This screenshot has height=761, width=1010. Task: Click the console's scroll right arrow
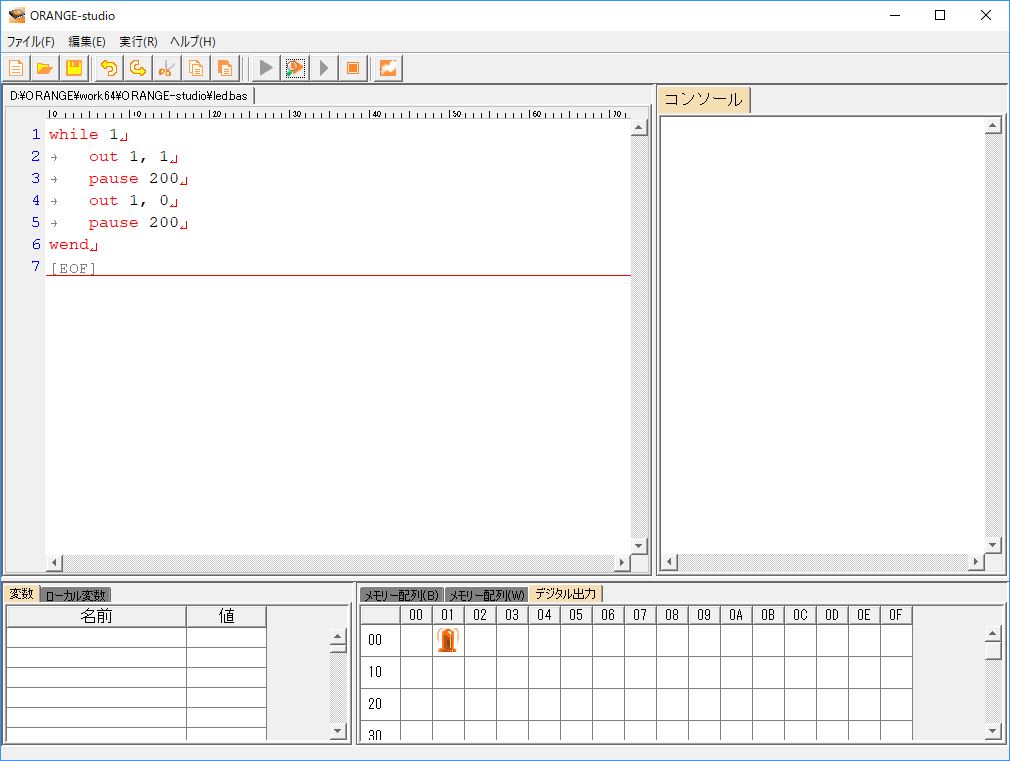coord(976,562)
